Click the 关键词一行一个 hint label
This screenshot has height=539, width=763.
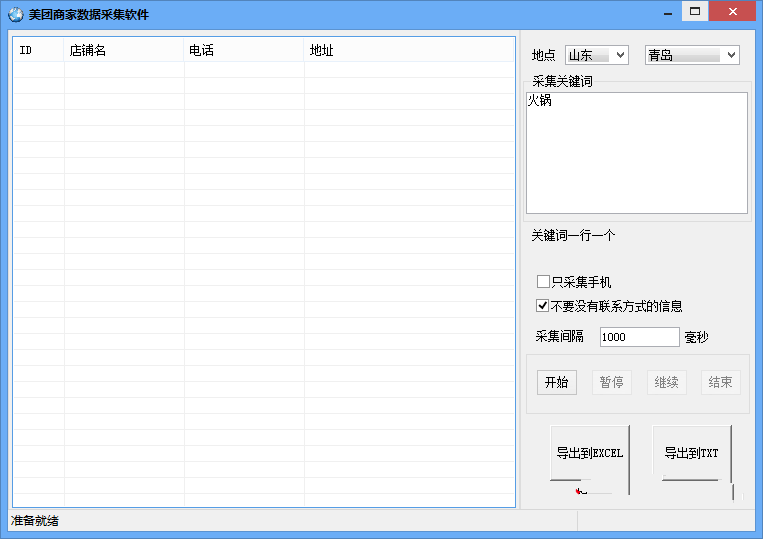coord(573,236)
